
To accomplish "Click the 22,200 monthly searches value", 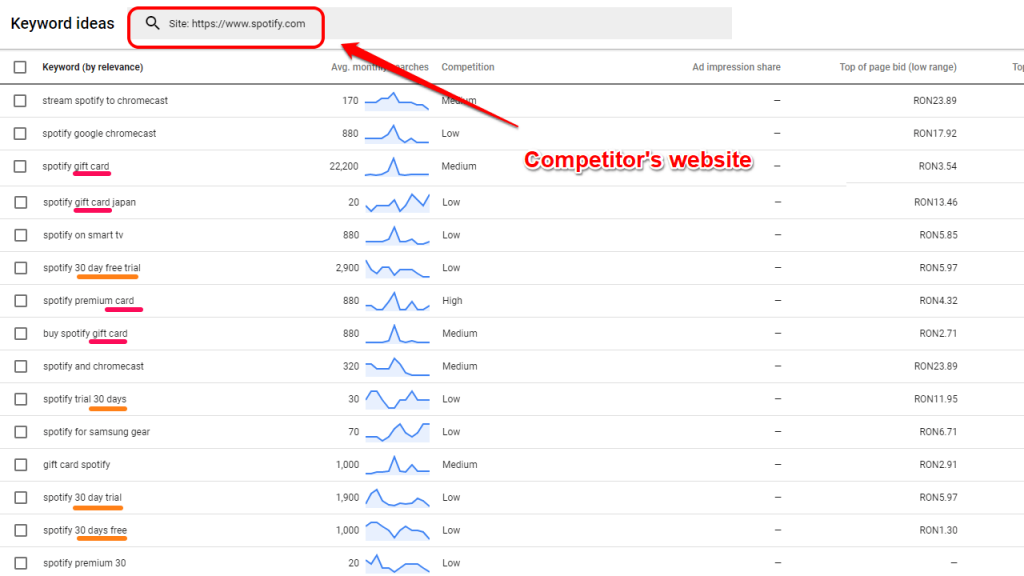I will point(344,167).
